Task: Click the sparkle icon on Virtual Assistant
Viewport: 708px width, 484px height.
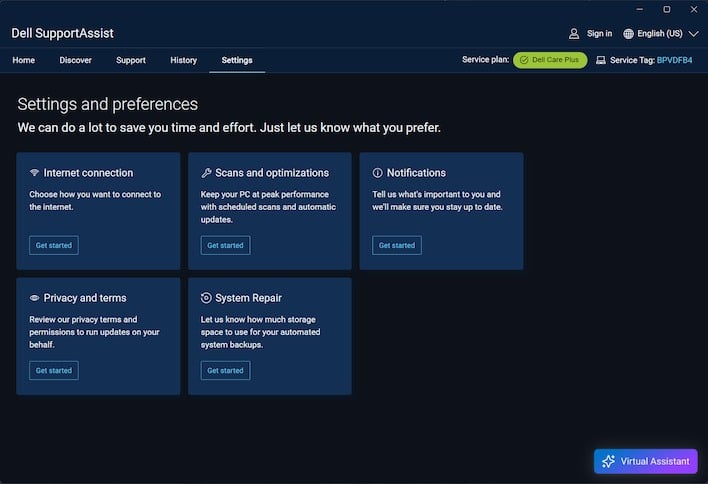Action: [608, 461]
